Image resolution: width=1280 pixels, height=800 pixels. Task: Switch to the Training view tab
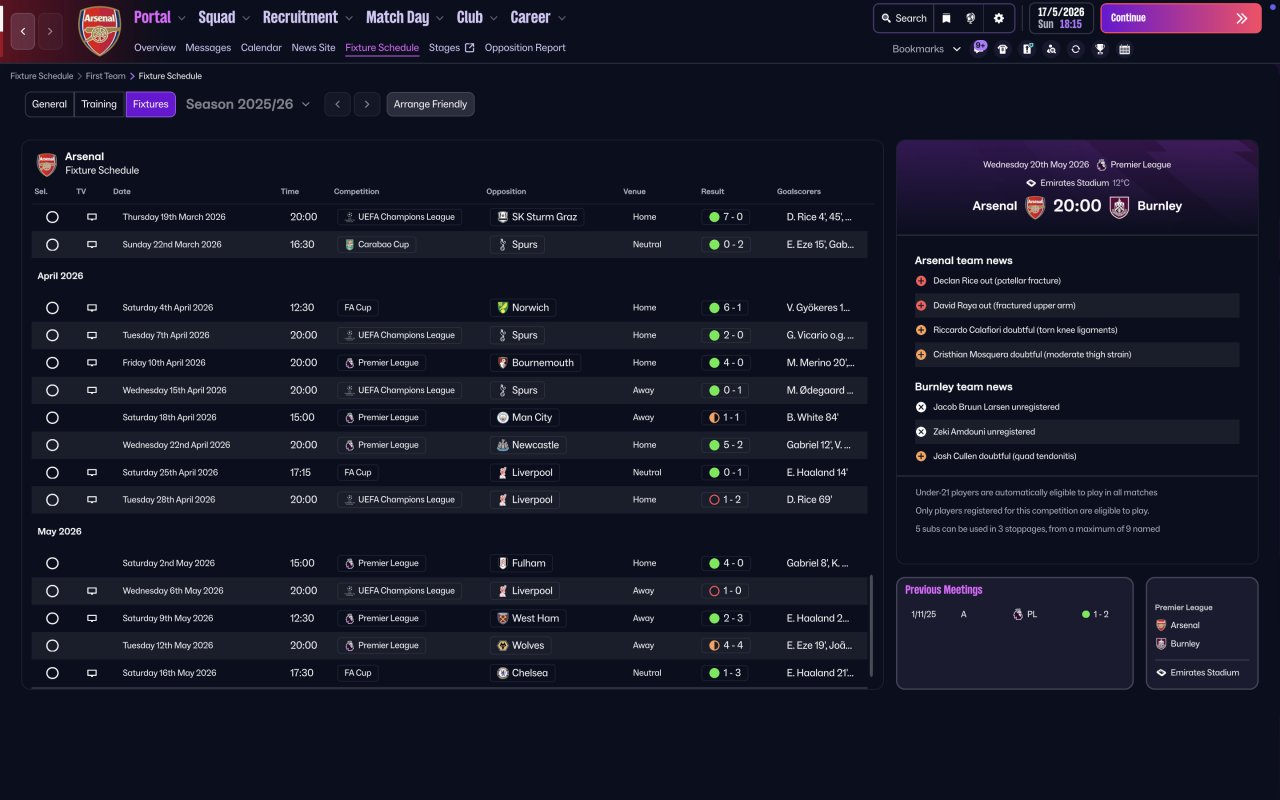99,104
